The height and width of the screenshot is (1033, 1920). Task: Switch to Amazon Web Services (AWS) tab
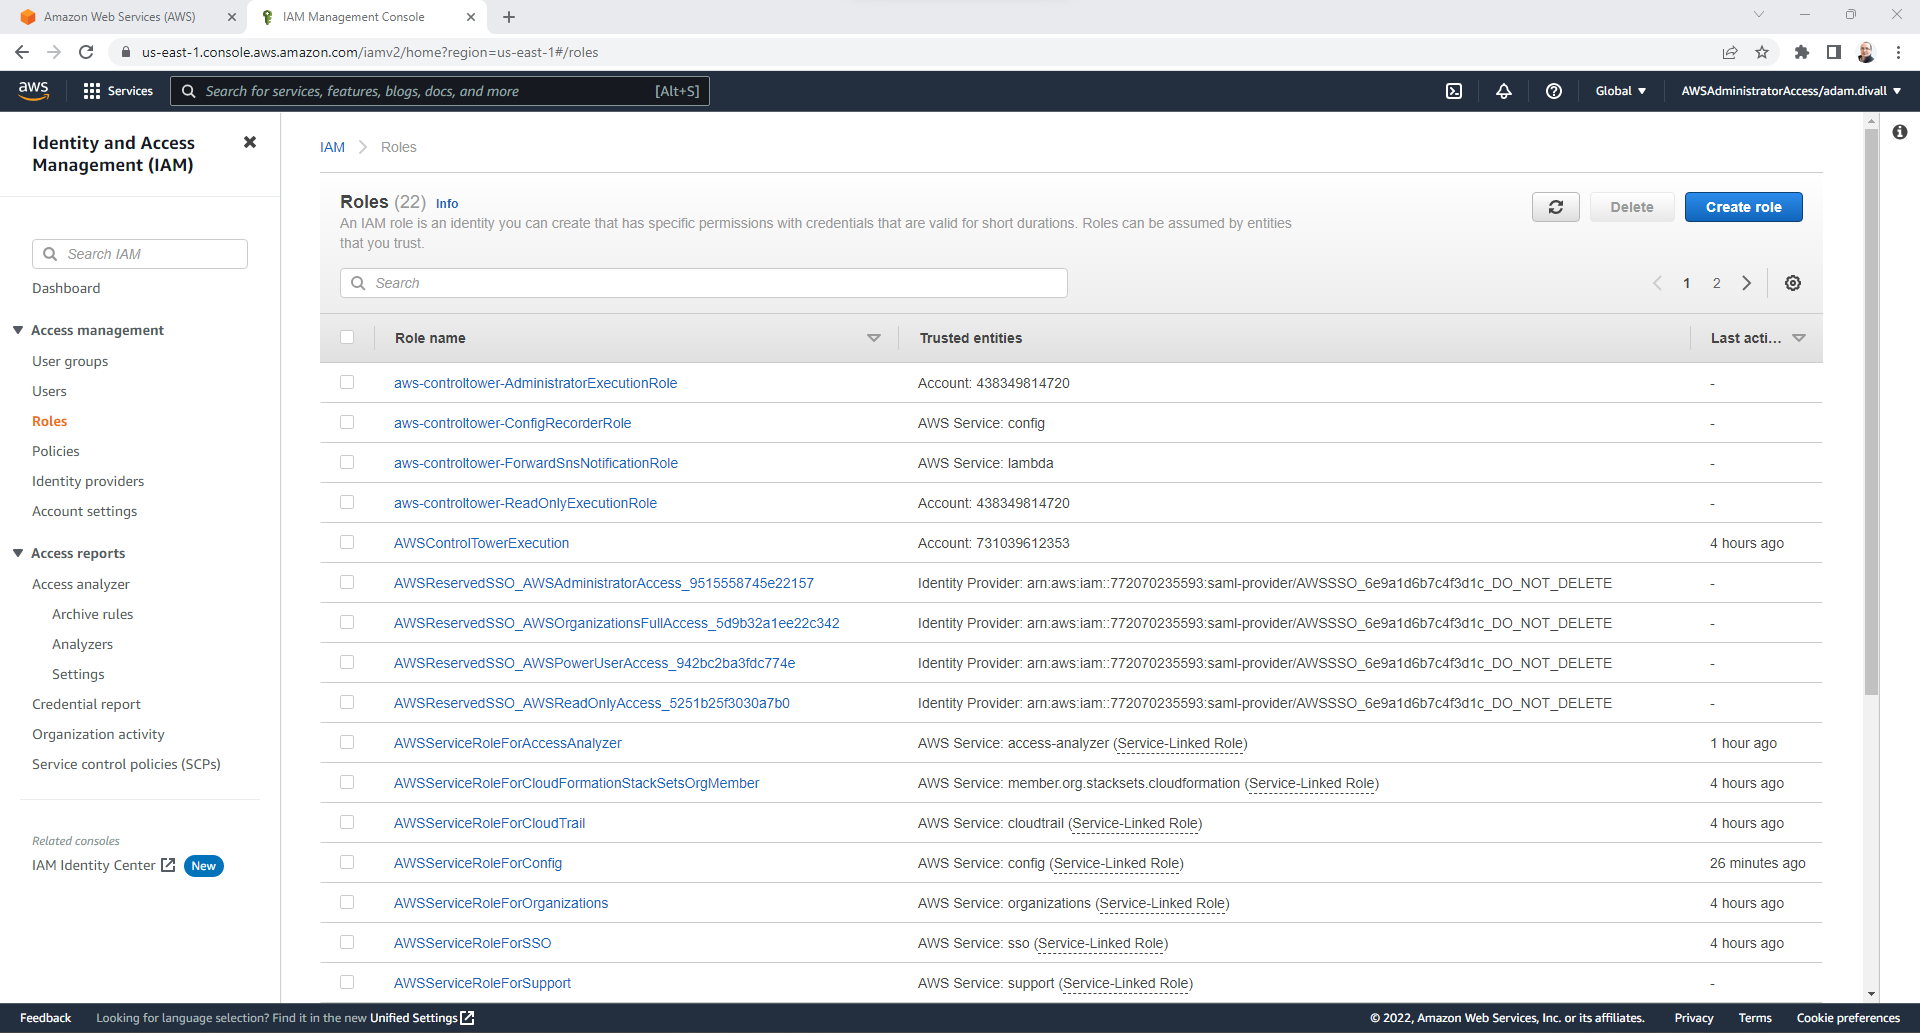tap(120, 17)
